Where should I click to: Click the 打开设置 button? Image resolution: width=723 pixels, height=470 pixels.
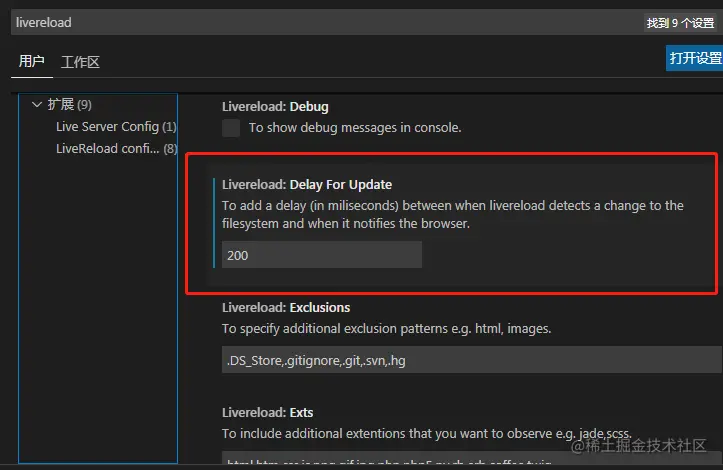point(695,58)
